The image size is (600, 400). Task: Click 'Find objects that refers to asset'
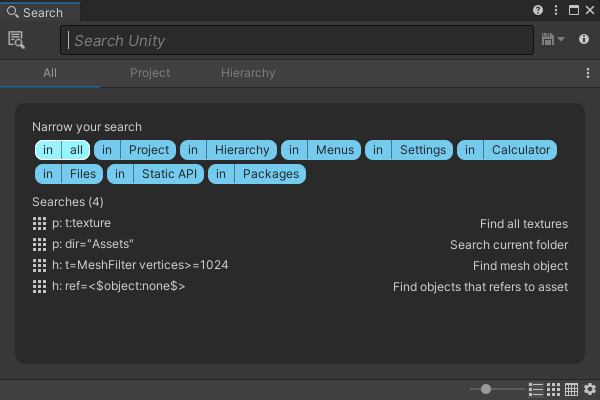click(480, 287)
